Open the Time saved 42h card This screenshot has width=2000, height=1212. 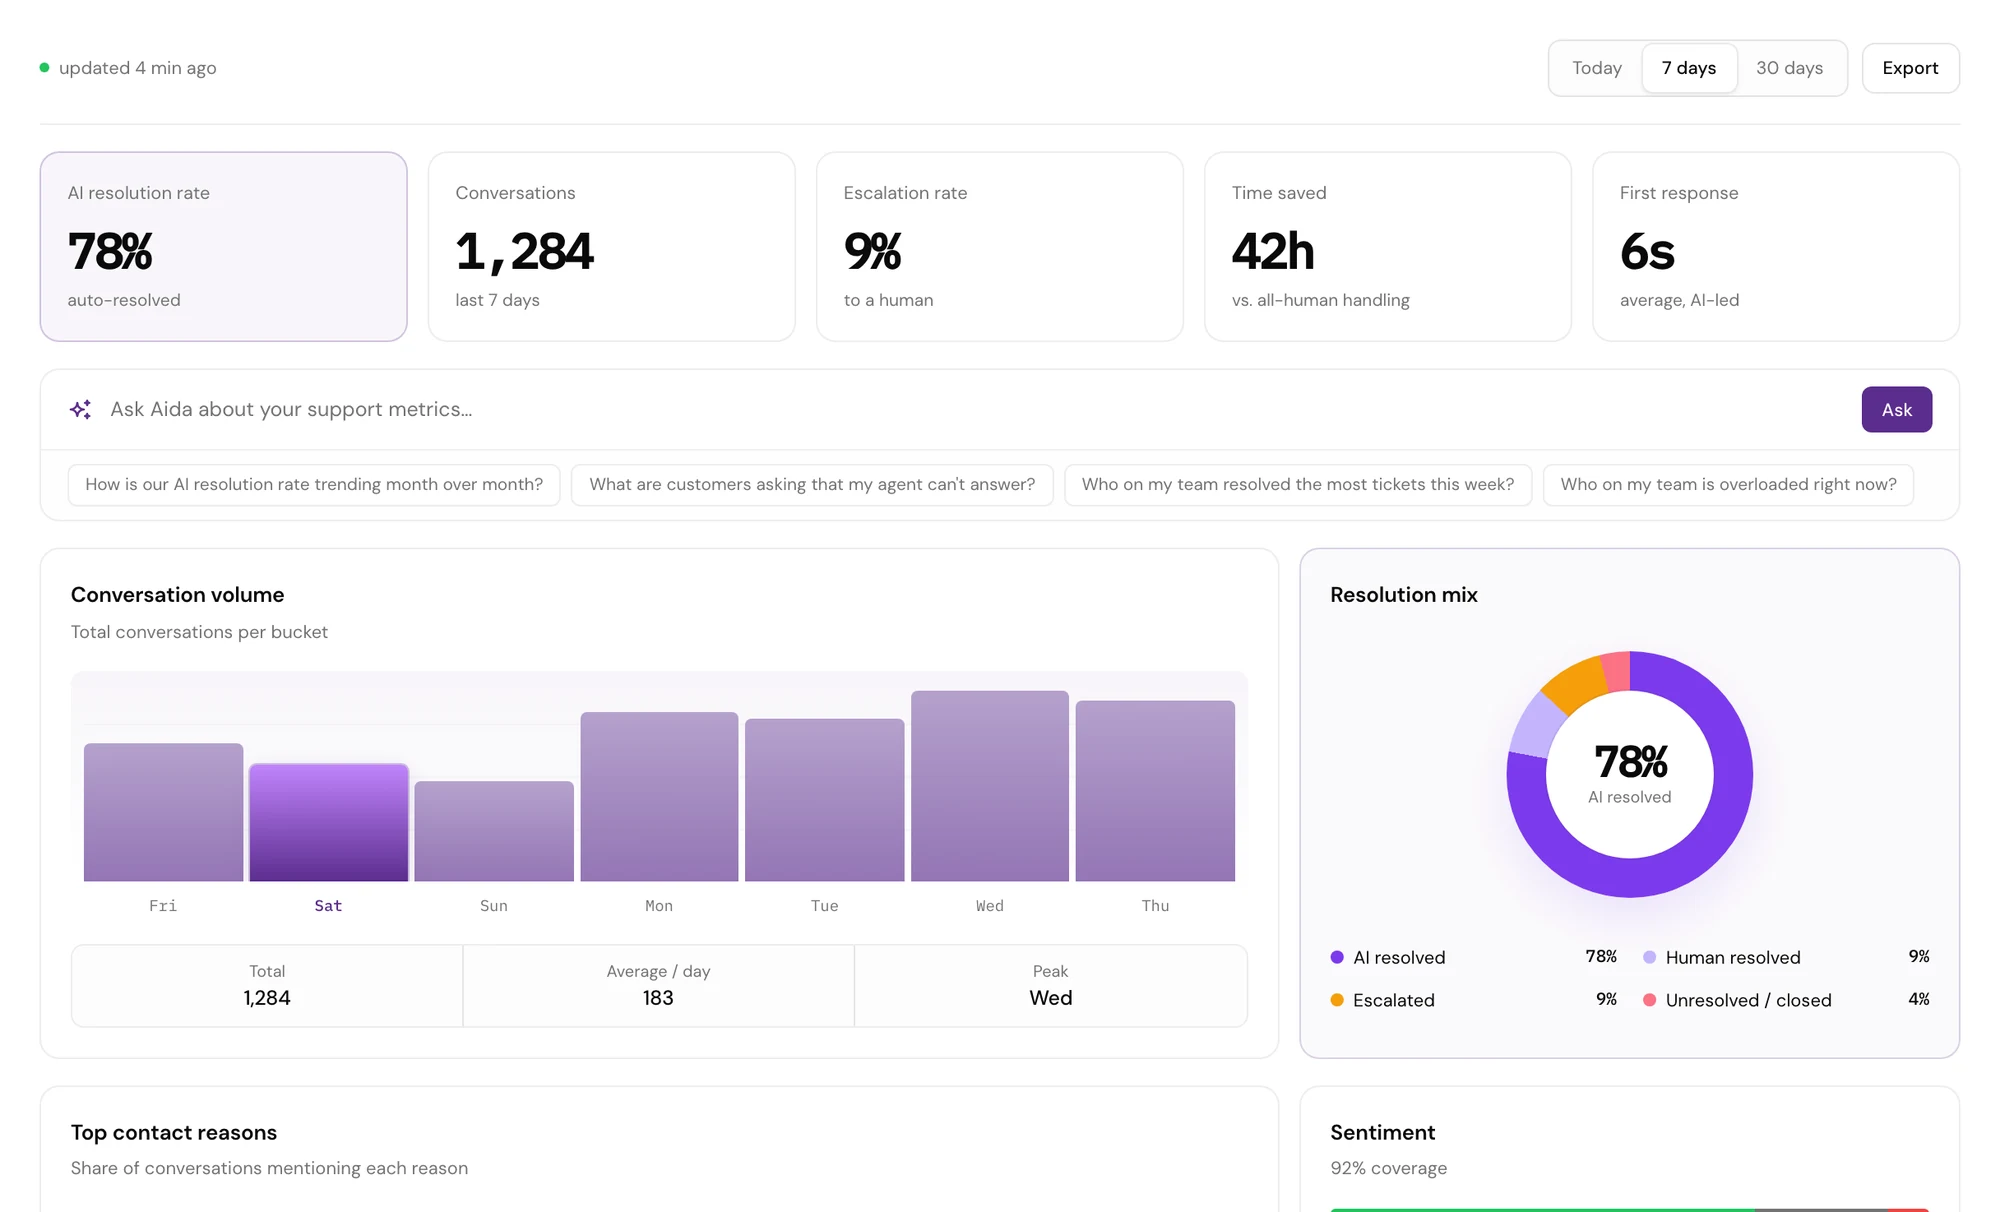pyautogui.click(x=1388, y=247)
